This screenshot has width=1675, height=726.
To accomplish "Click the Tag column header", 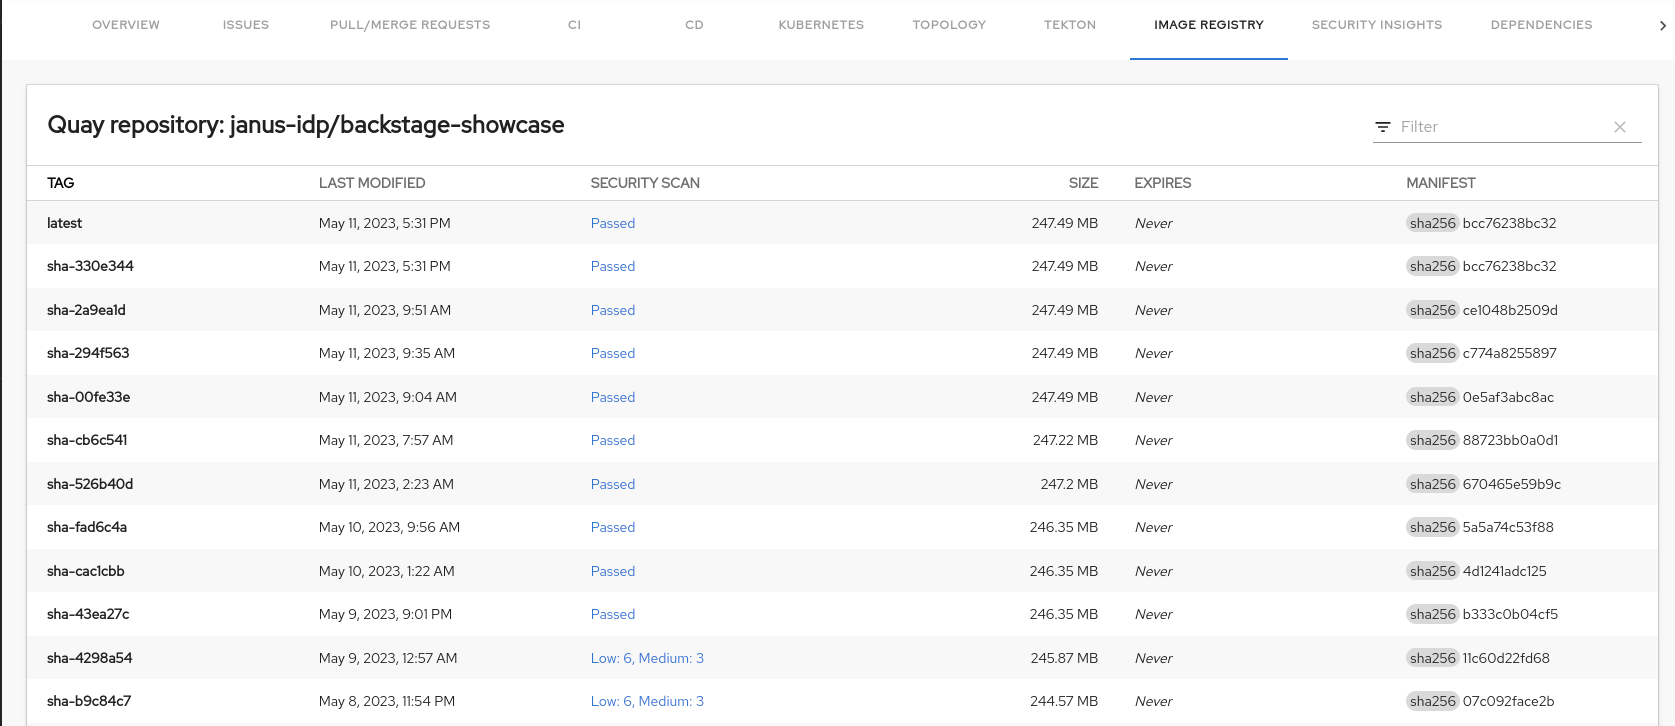I will pos(60,183).
